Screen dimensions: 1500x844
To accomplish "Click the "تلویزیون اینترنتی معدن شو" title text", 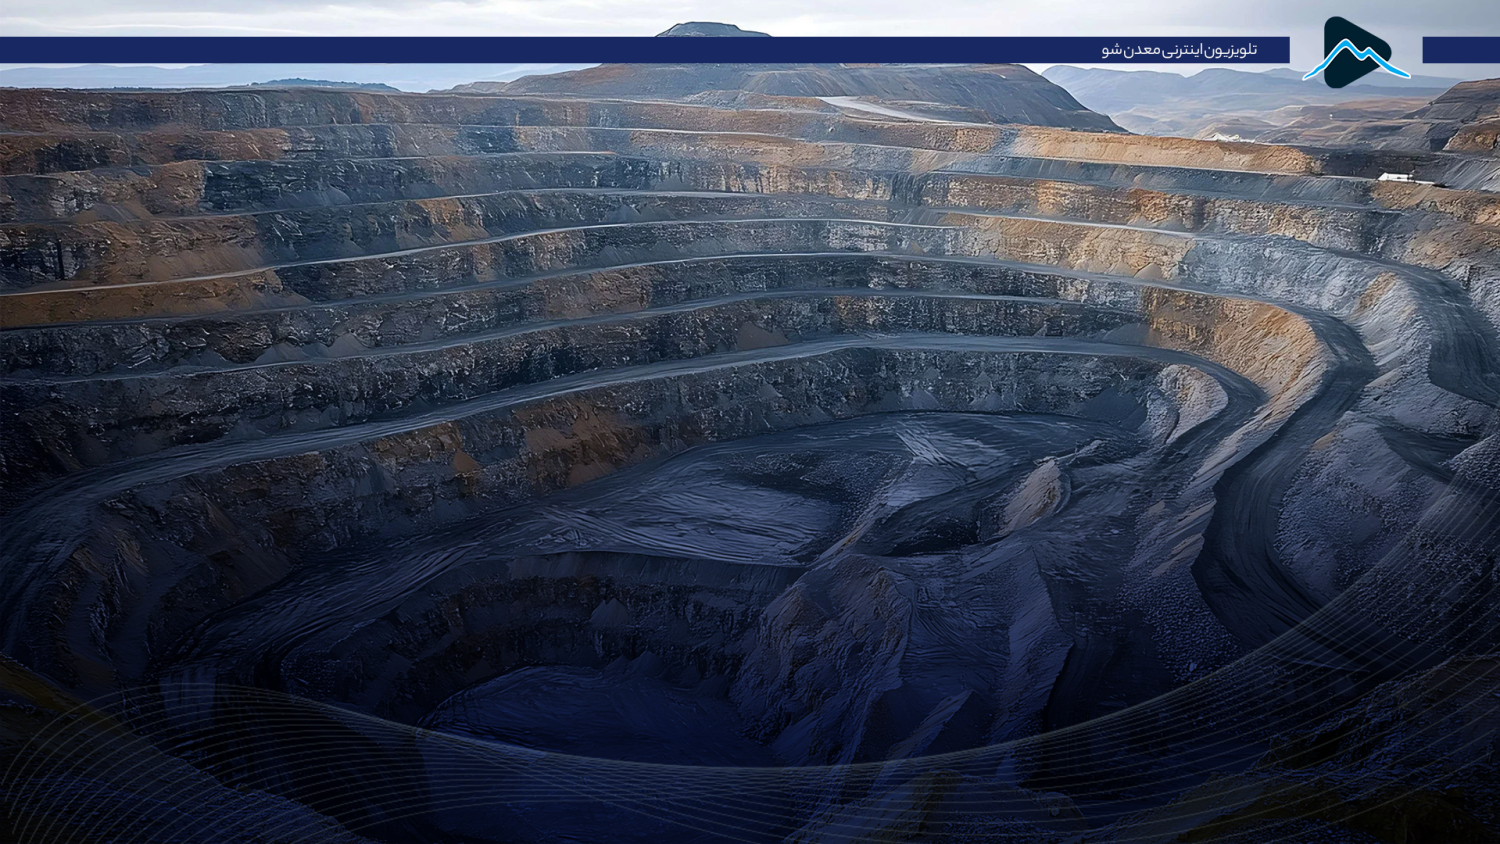I will coord(1179,50).
